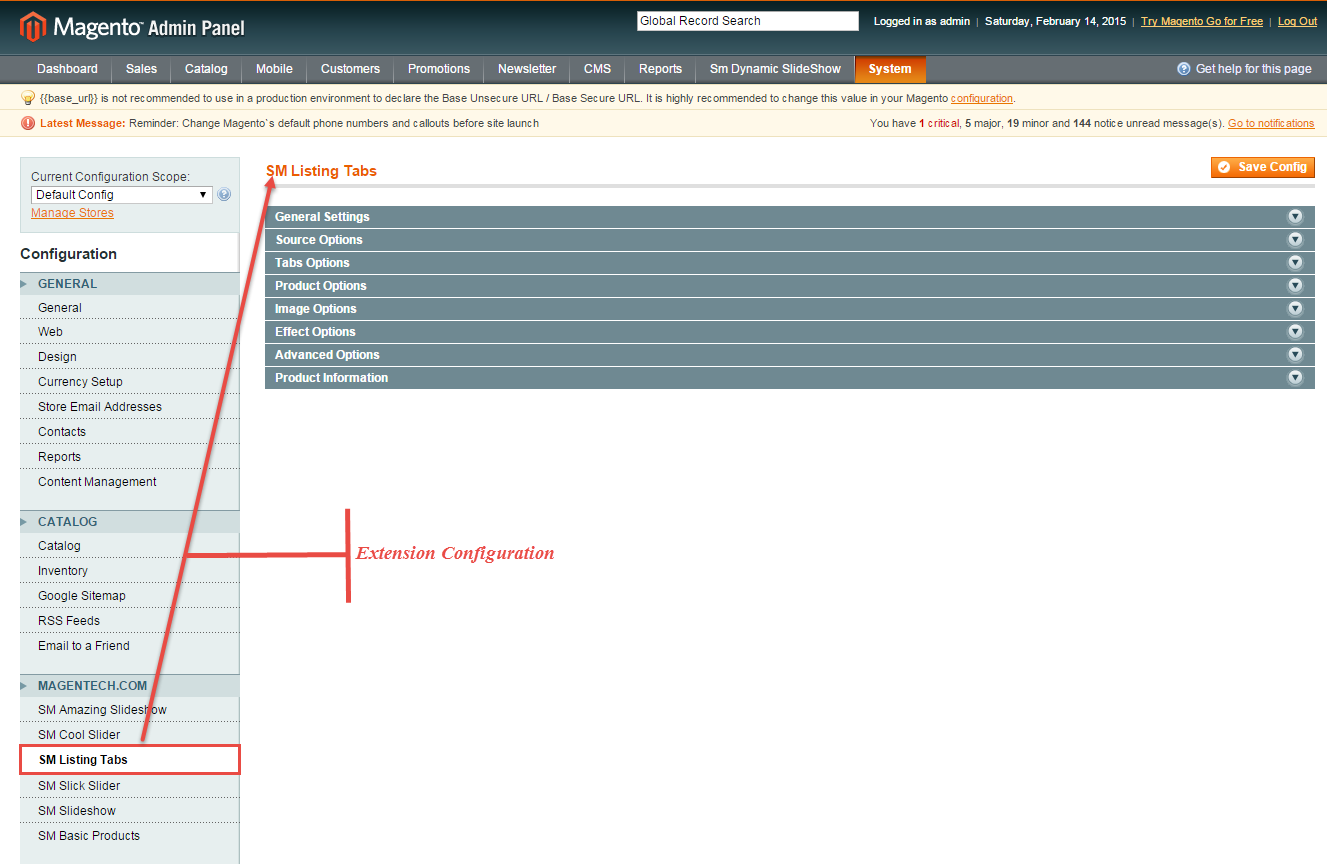The width and height of the screenshot is (1327, 864).
Task: Click the red alert icon beside Latest Message
Action: pyautogui.click(x=28, y=123)
